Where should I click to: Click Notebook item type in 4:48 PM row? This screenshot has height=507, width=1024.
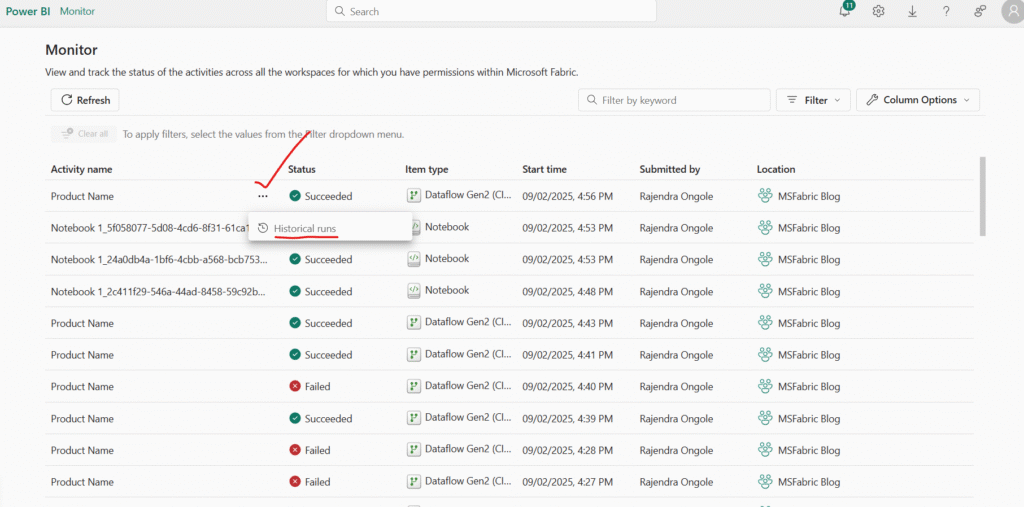[447, 290]
